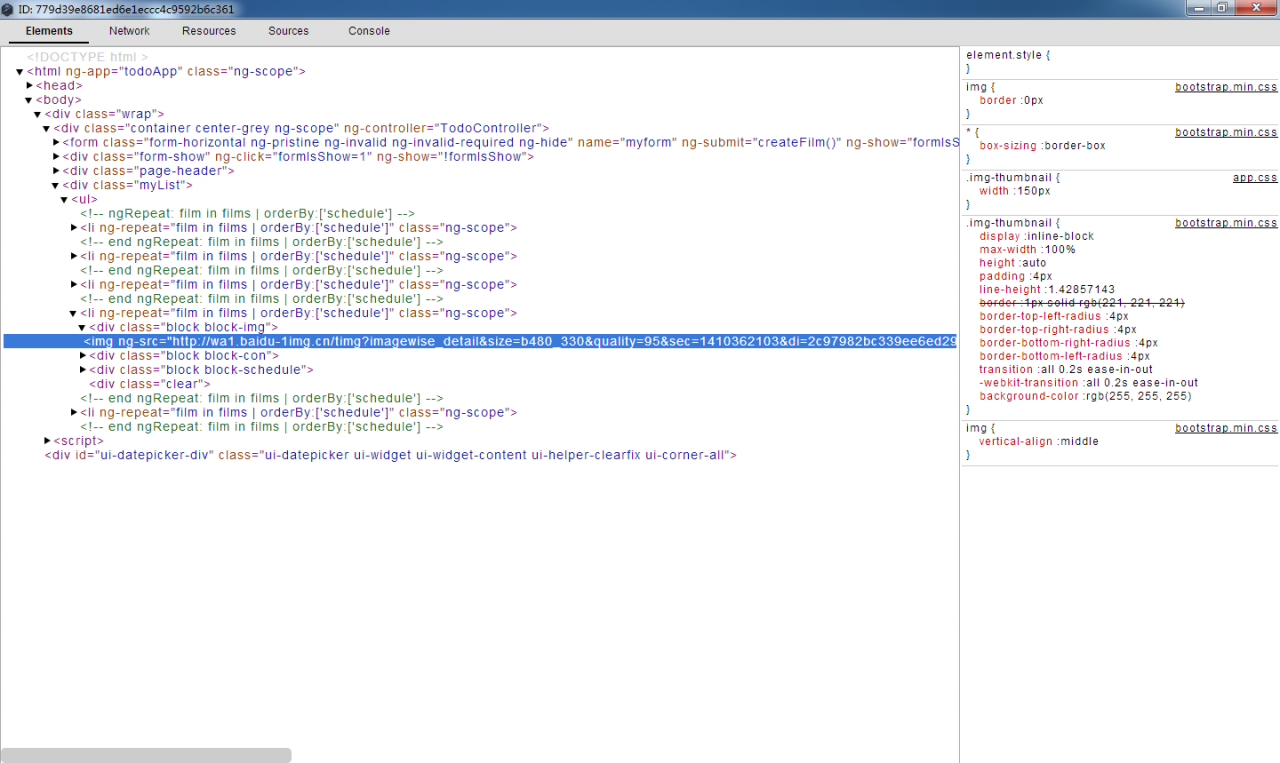Click the line-height :1.42857143 property

tap(1047, 290)
